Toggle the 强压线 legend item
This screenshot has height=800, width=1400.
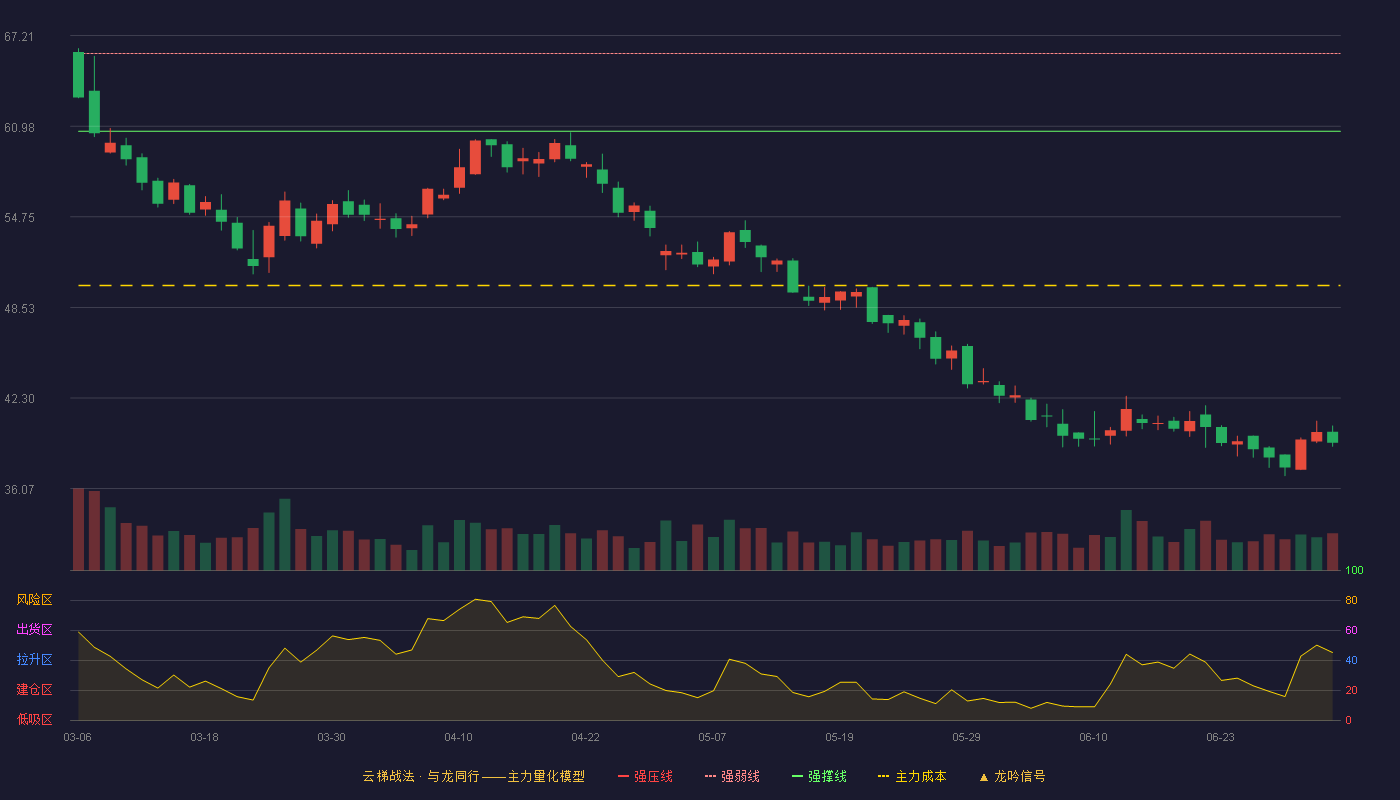645,776
